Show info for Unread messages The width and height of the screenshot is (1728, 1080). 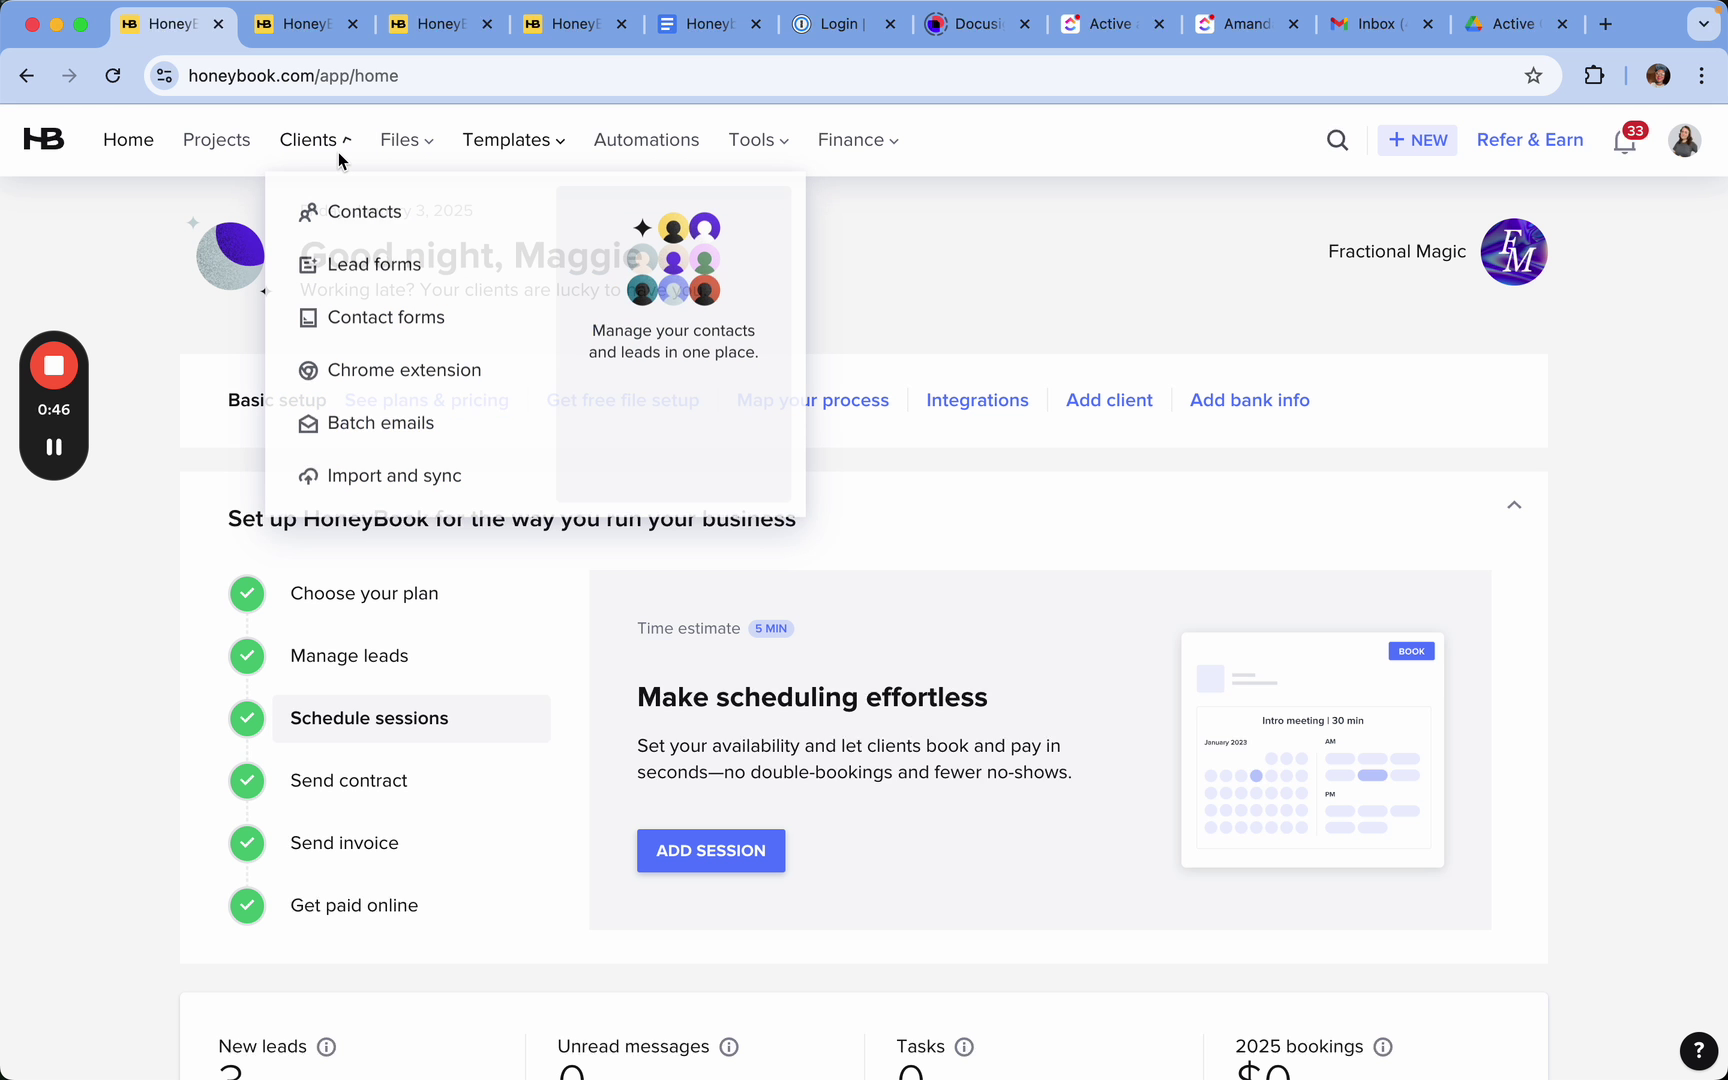click(x=729, y=1047)
